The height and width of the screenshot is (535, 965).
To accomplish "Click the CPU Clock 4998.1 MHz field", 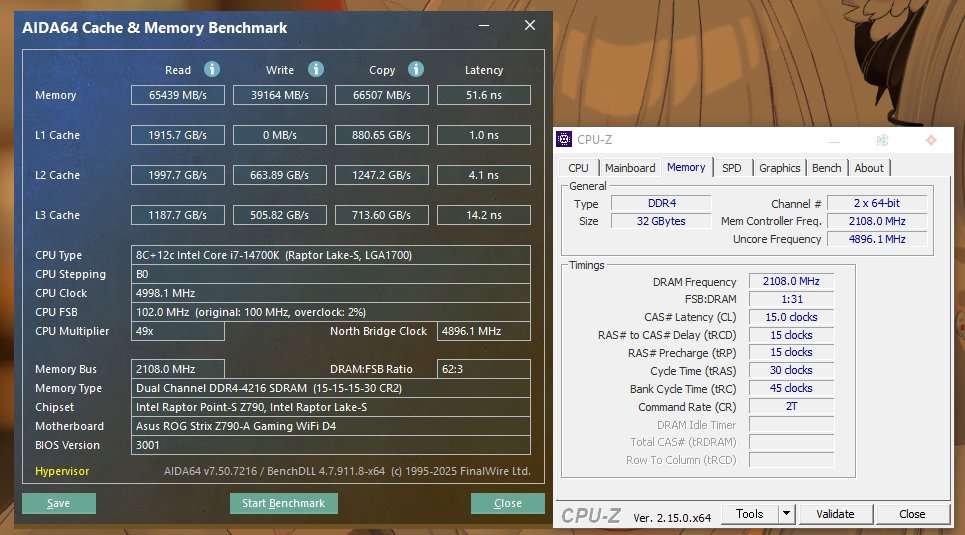I will click(x=330, y=293).
